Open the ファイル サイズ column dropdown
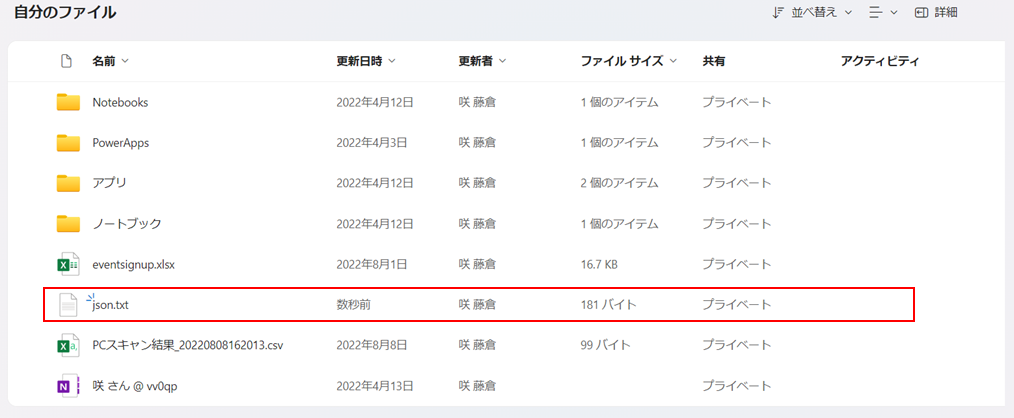 pyautogui.click(x=629, y=61)
